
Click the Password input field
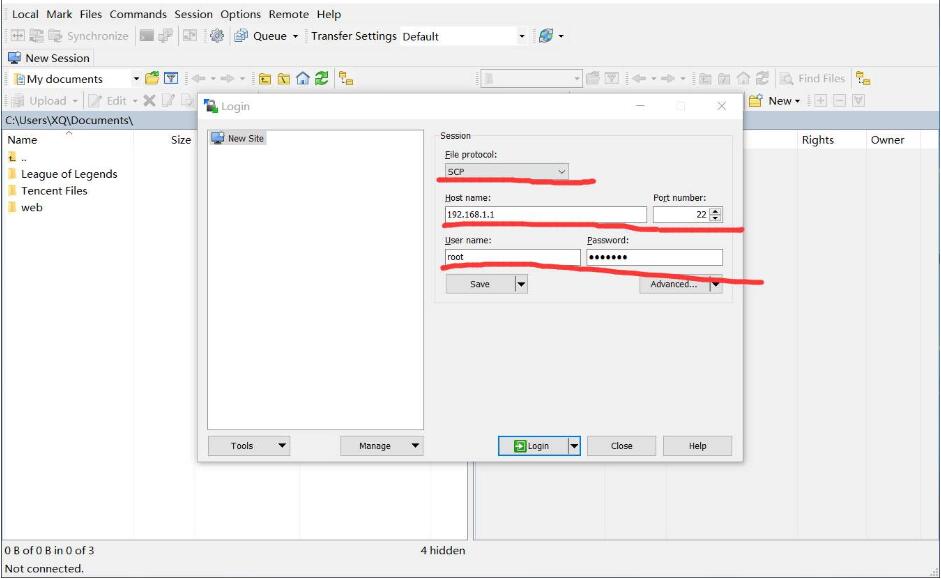655,257
